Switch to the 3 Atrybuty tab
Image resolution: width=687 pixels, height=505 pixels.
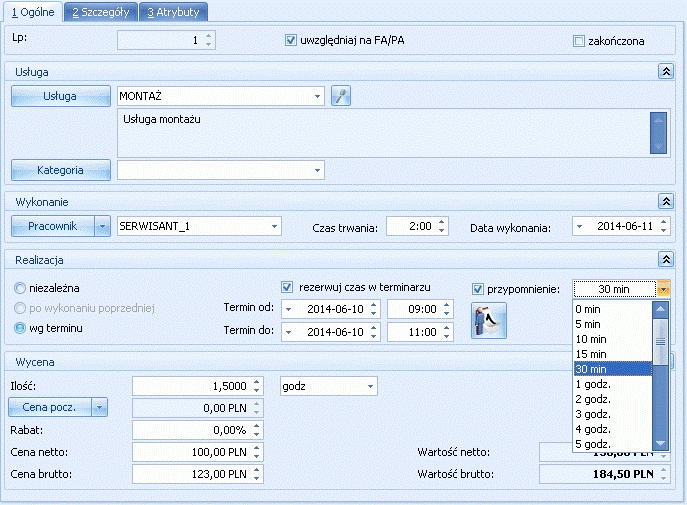(173, 12)
